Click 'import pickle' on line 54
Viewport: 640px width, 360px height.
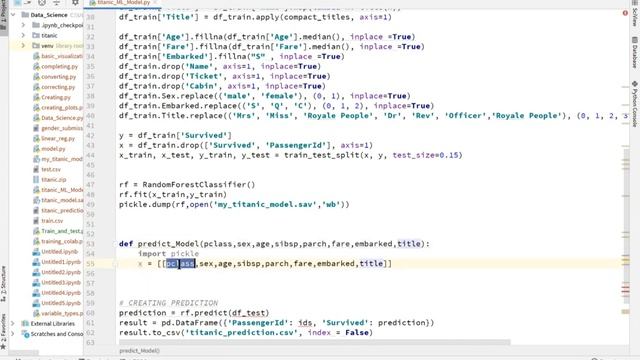tap(168, 253)
